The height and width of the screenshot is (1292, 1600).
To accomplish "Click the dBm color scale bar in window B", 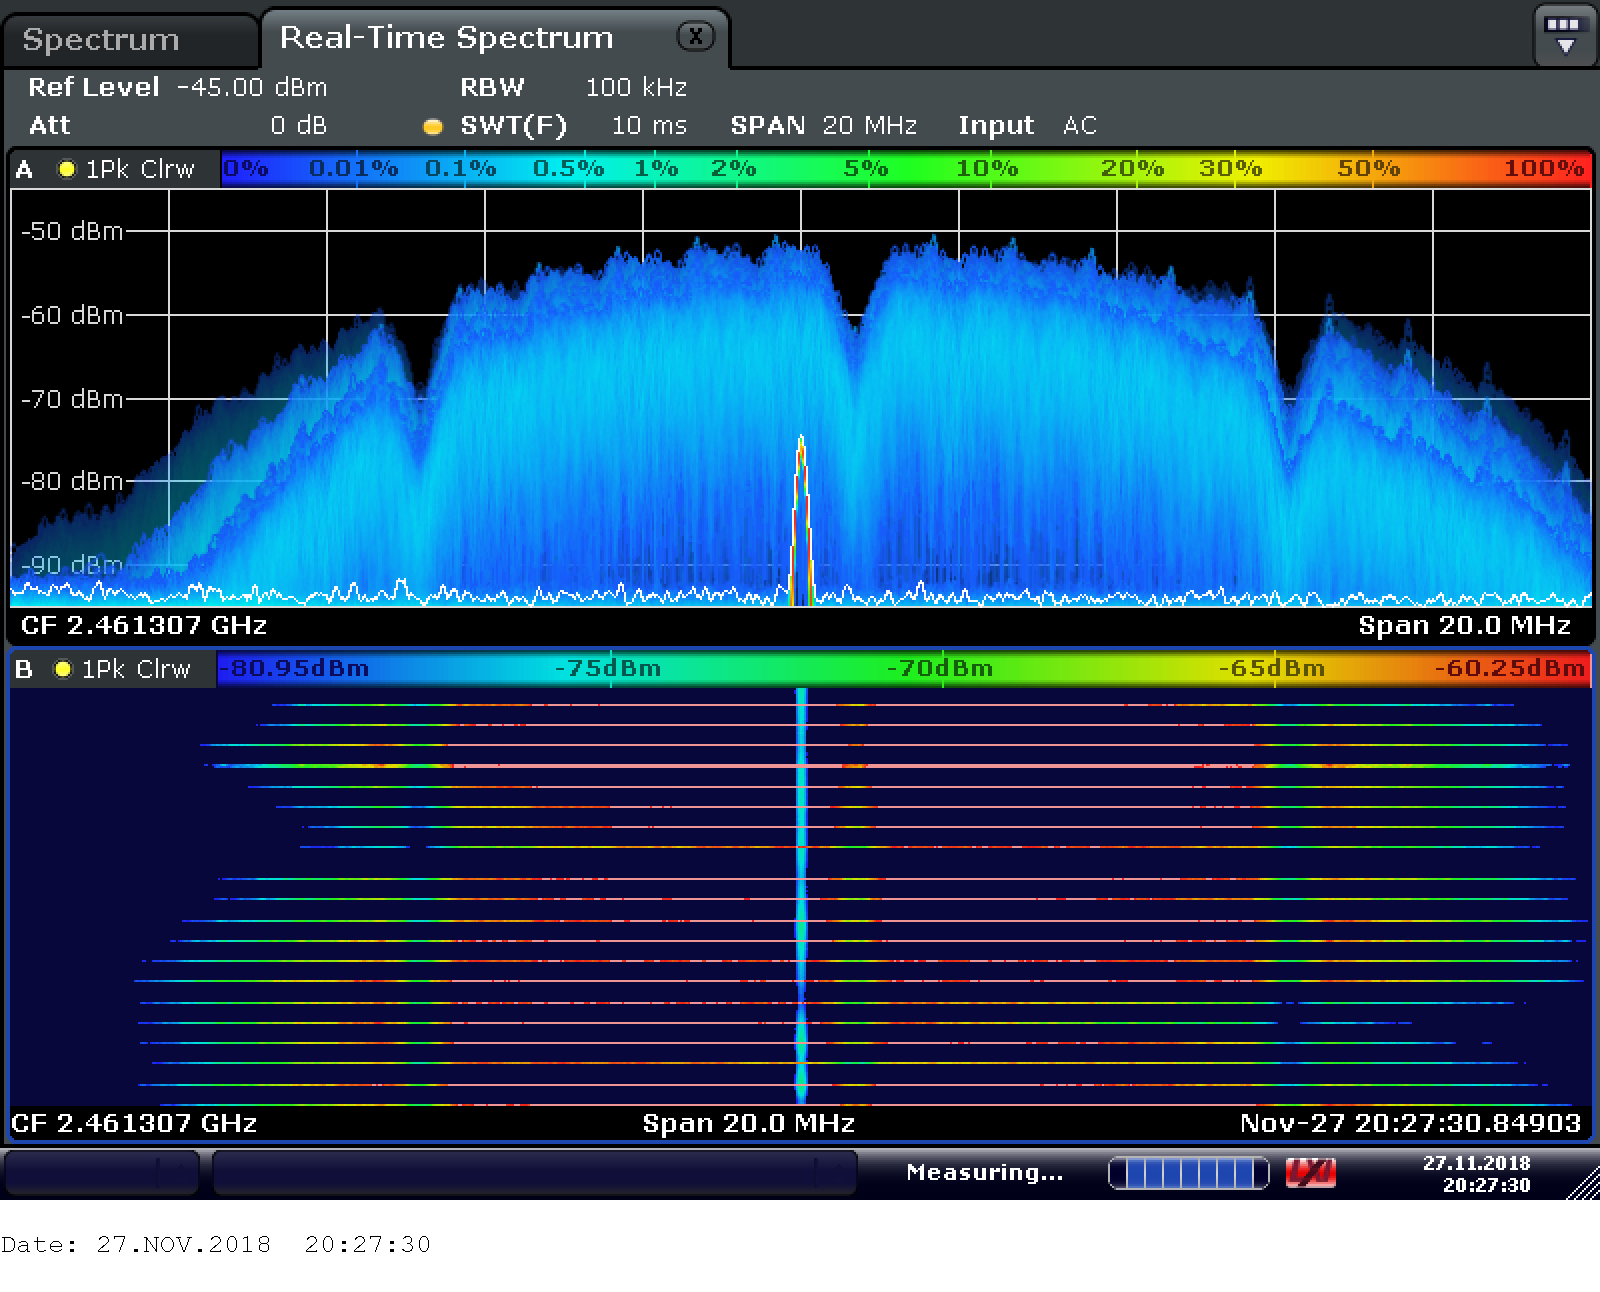I will tap(903, 669).
